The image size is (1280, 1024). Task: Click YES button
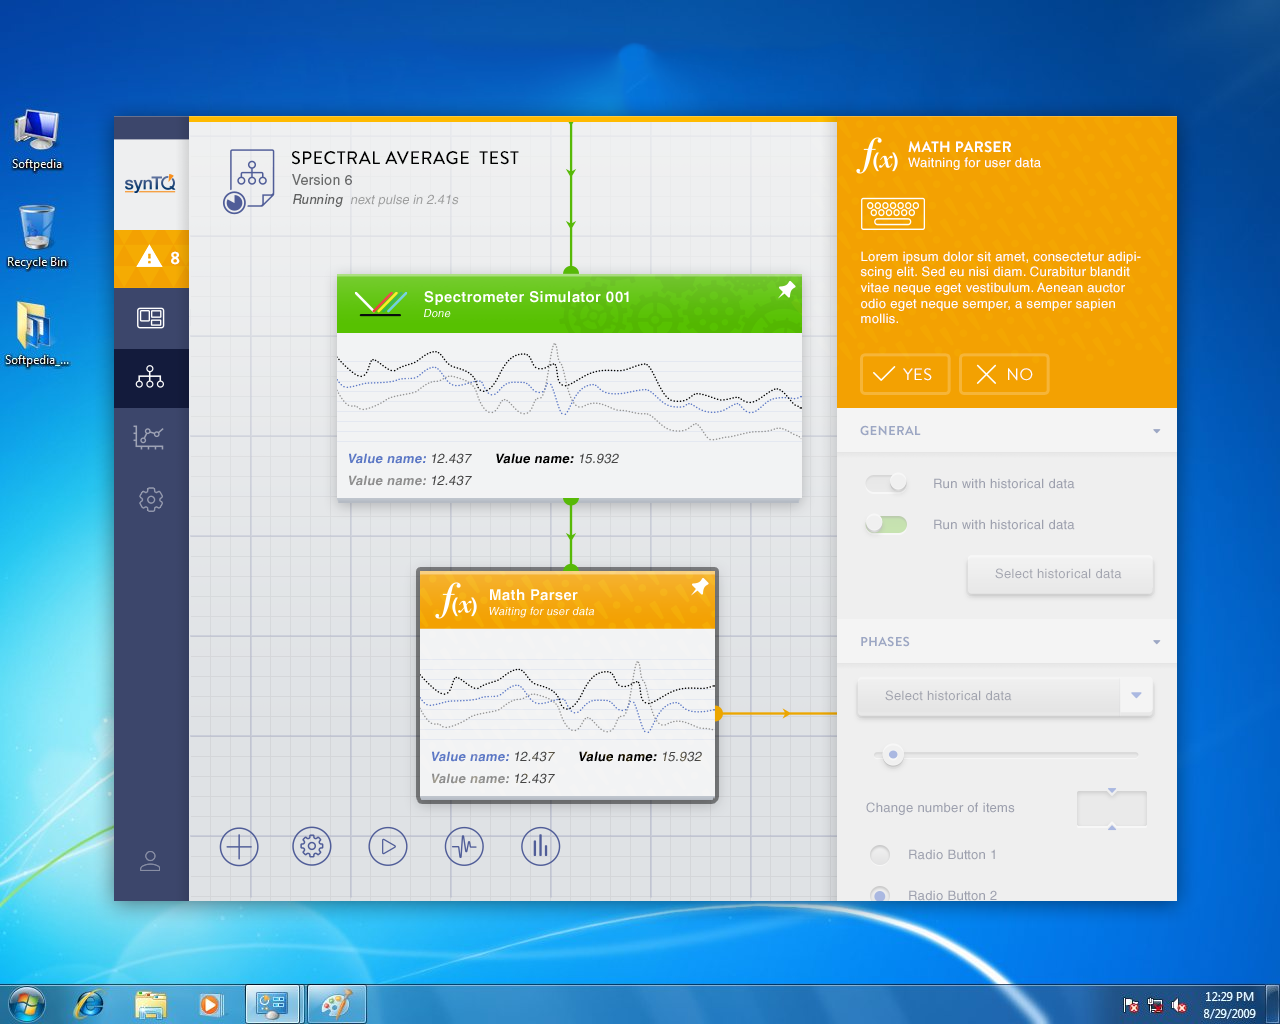(905, 374)
